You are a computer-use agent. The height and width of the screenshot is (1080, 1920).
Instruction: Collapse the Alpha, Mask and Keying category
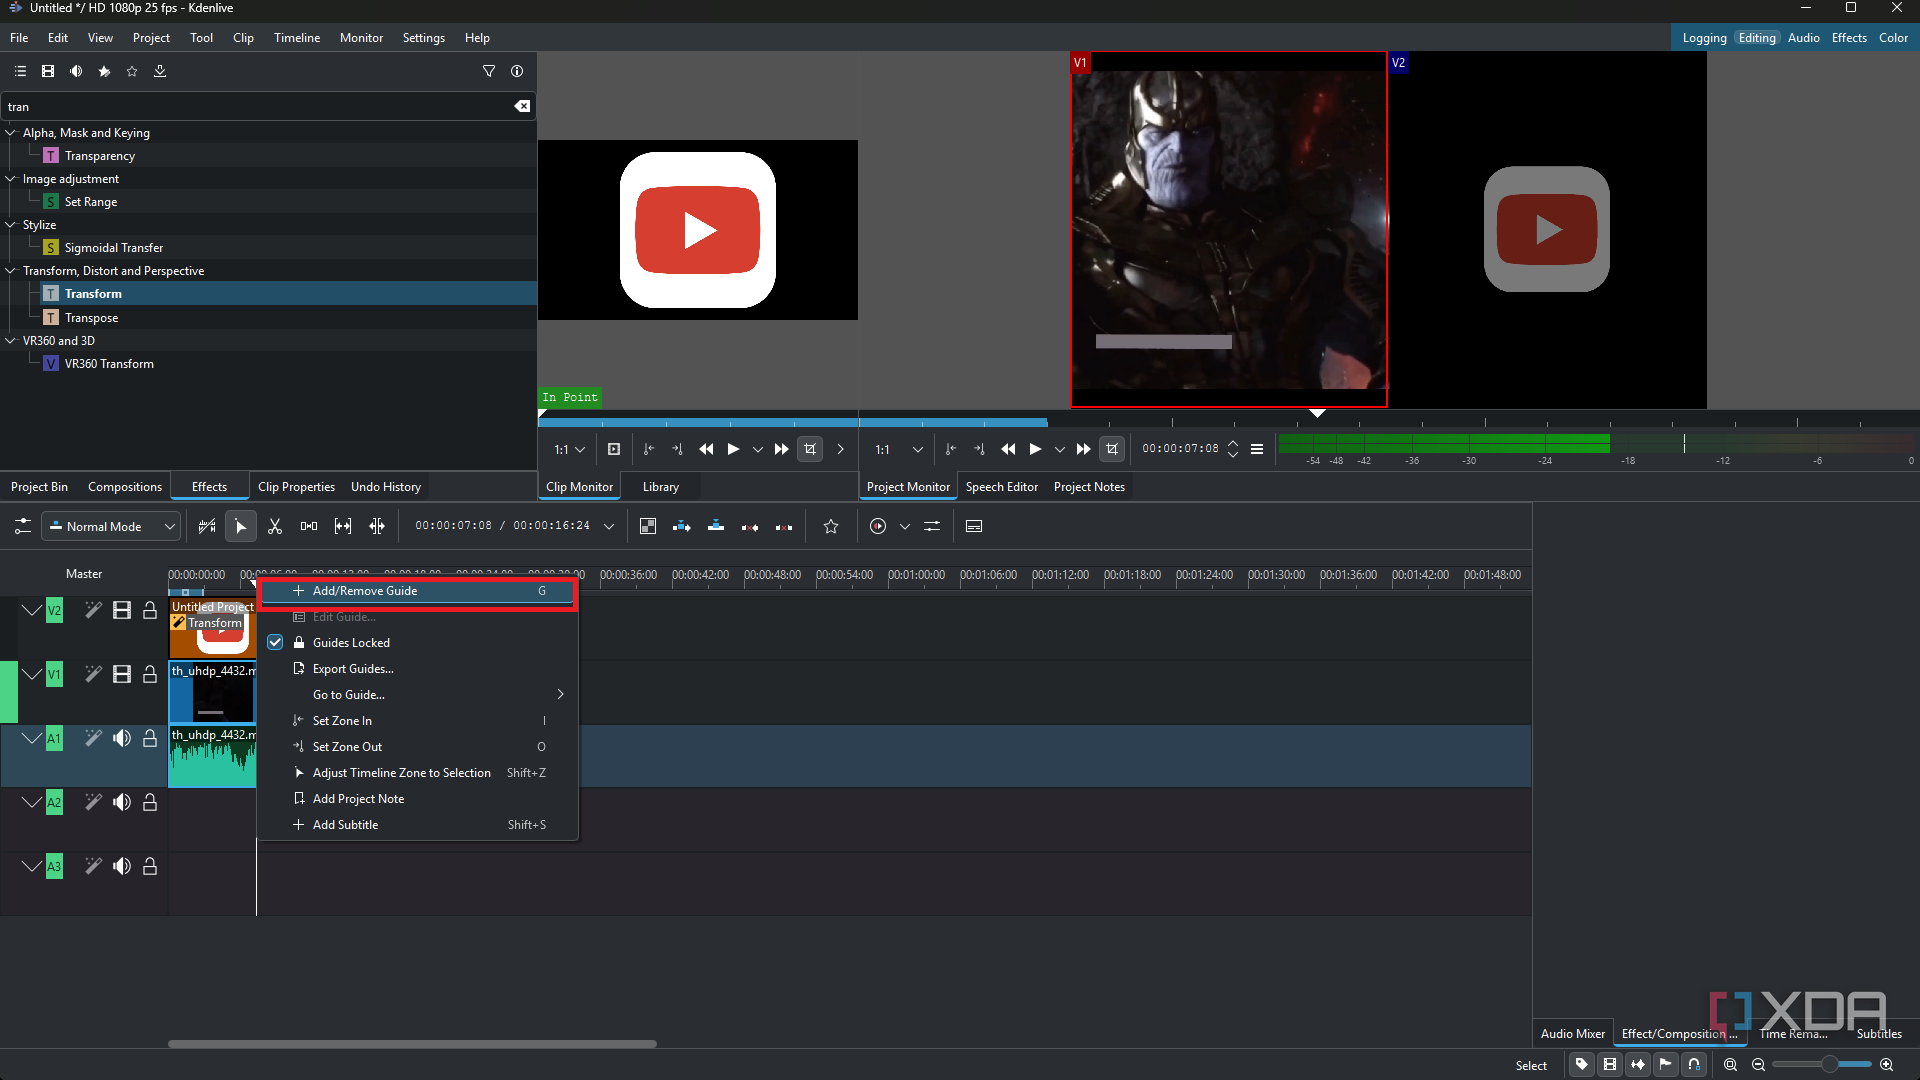click(11, 133)
